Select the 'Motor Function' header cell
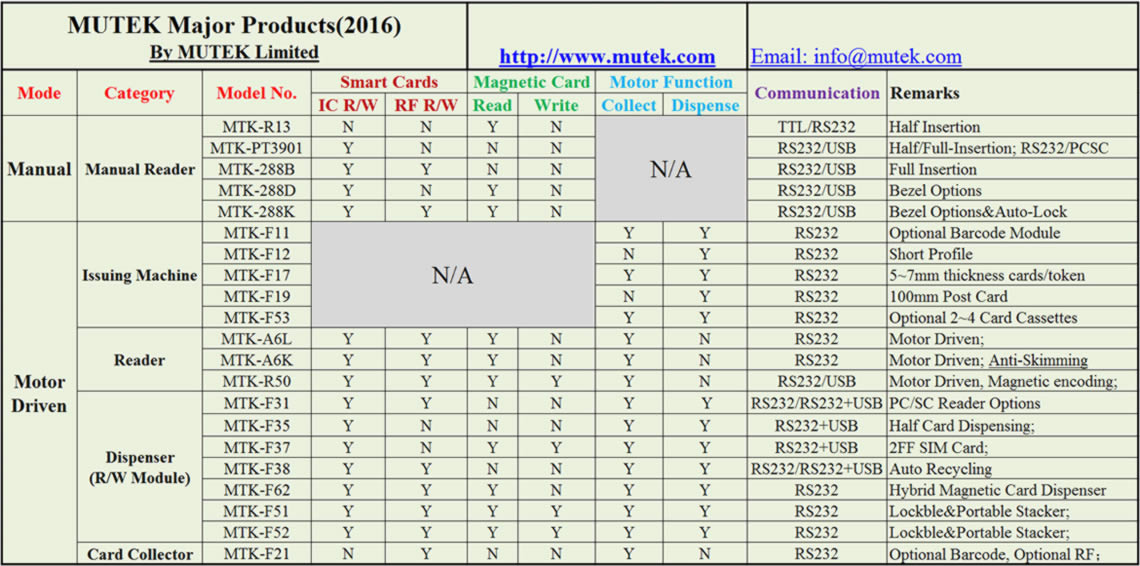Screen dimensions: 1140x566 tap(671, 81)
